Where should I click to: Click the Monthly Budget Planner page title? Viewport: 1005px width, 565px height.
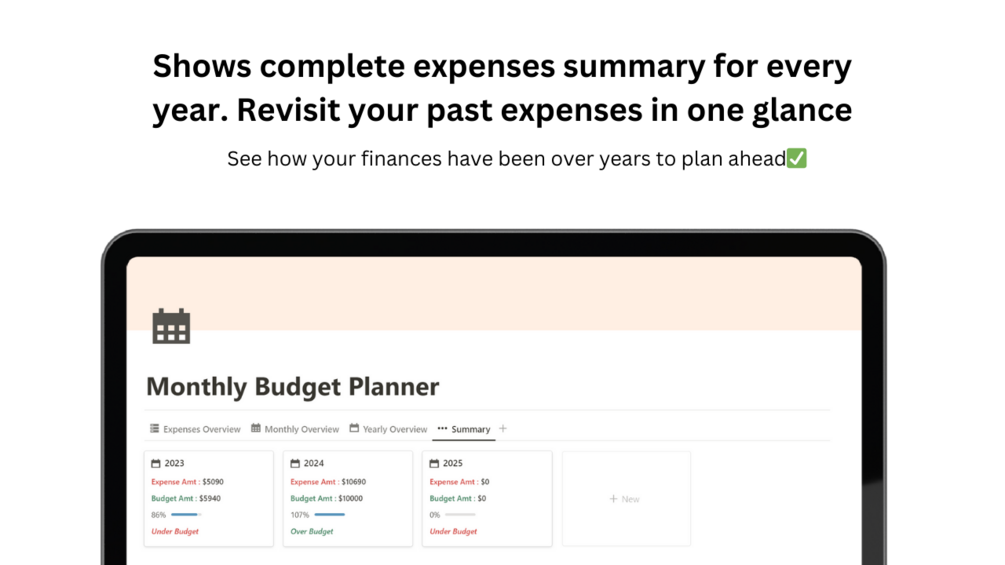292,387
